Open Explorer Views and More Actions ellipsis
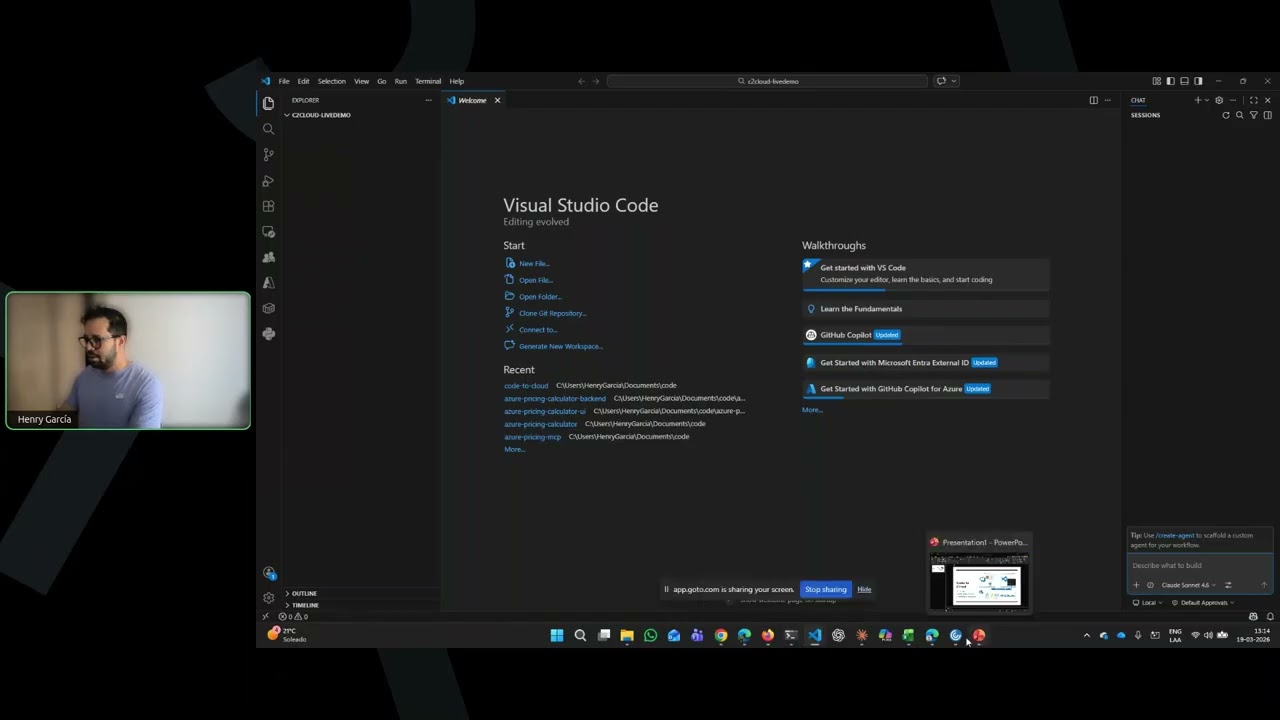Image resolution: width=1280 pixels, height=720 pixels. click(x=429, y=100)
